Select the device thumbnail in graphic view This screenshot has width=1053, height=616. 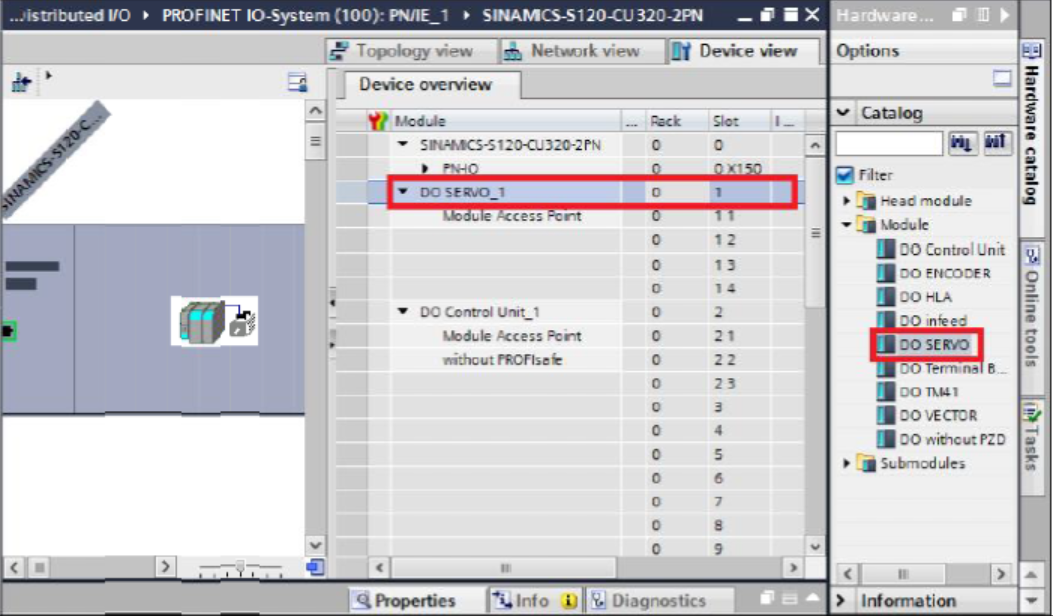coord(214,321)
